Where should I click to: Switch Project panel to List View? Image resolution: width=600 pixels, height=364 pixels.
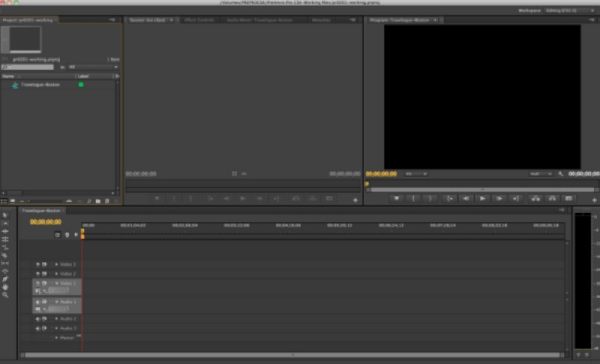click(4, 201)
